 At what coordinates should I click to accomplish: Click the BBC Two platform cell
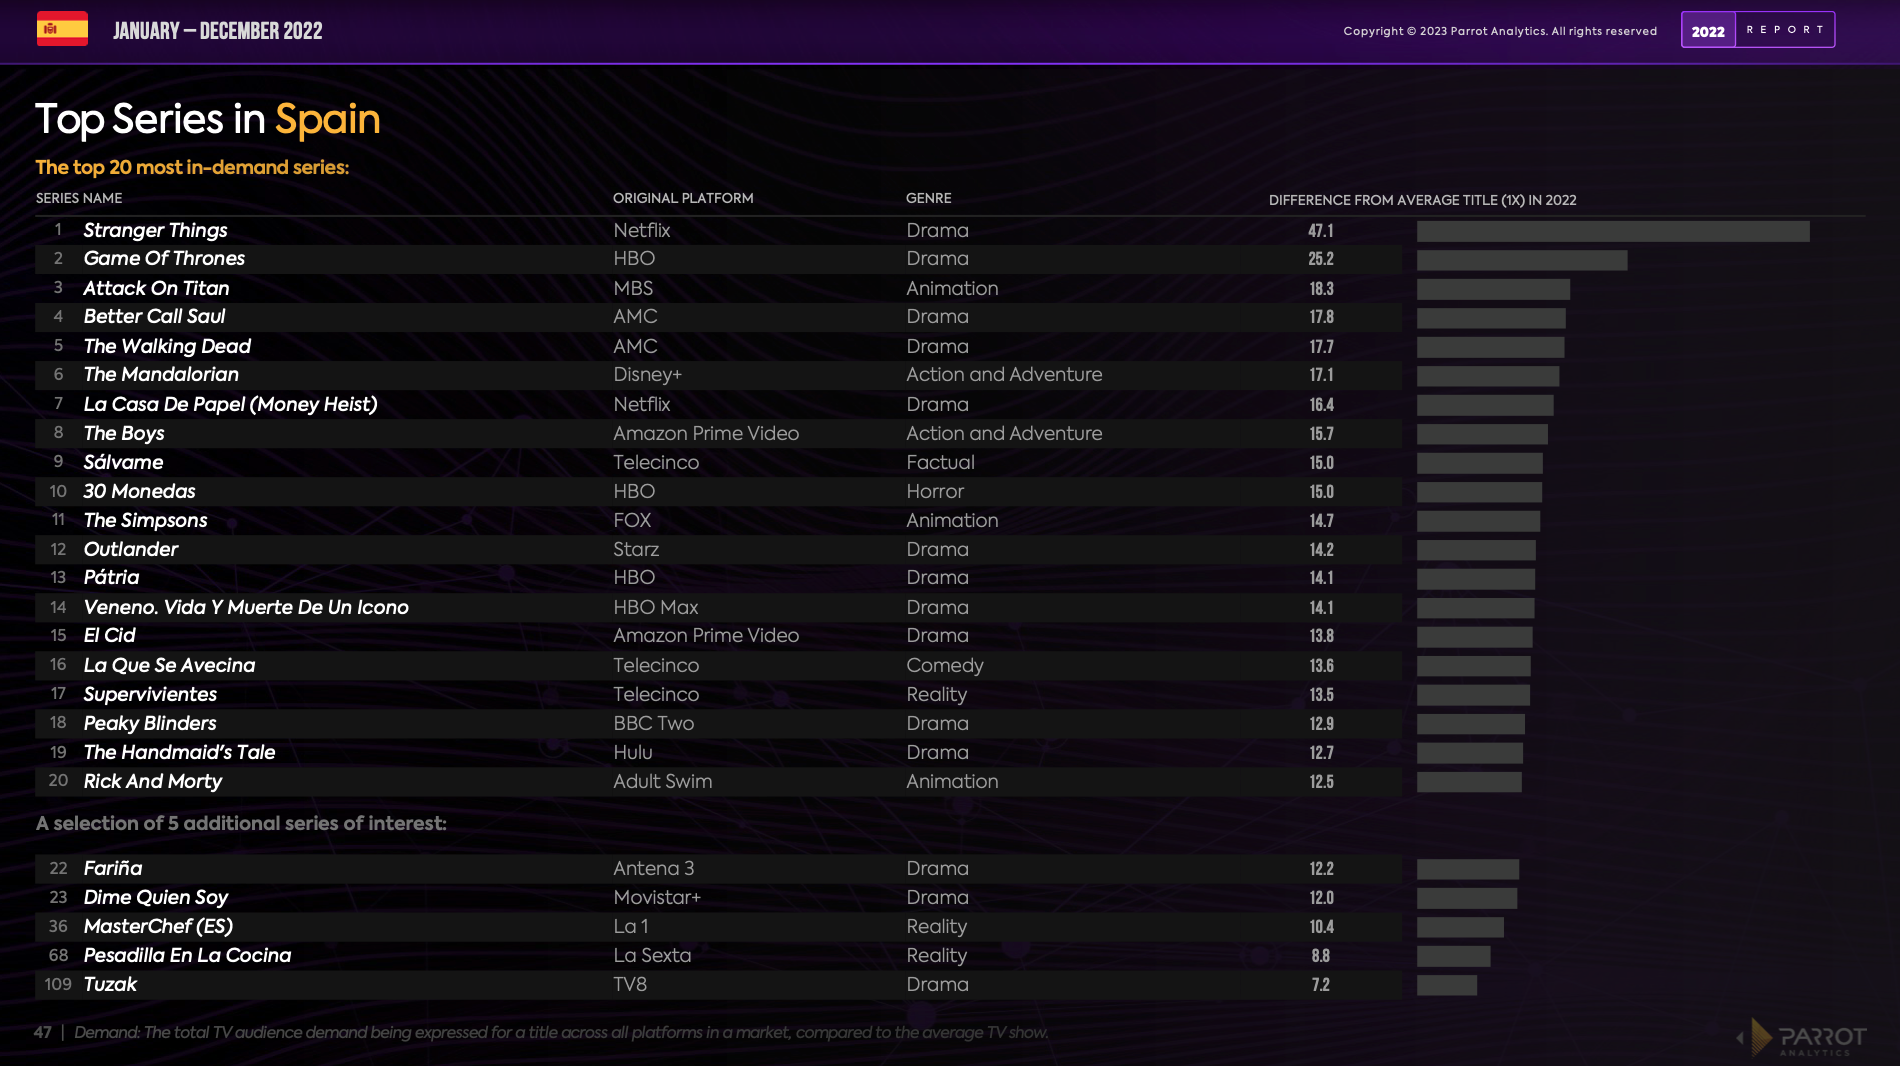[x=654, y=723]
